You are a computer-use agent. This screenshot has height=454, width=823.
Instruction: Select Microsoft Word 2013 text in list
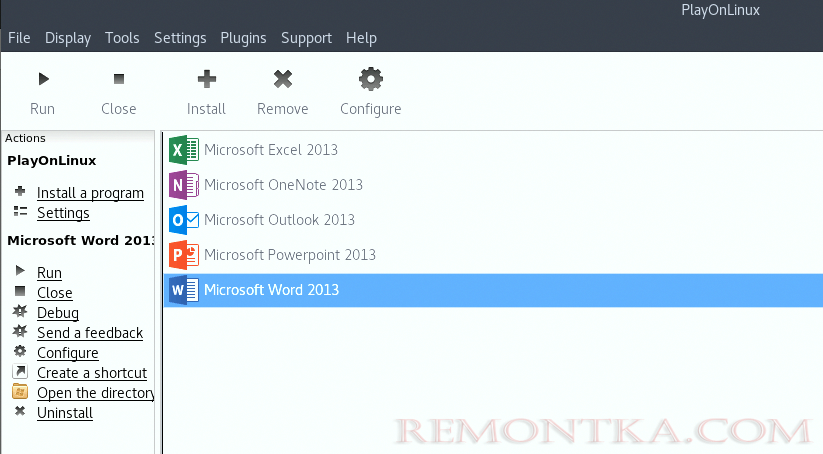tap(271, 290)
